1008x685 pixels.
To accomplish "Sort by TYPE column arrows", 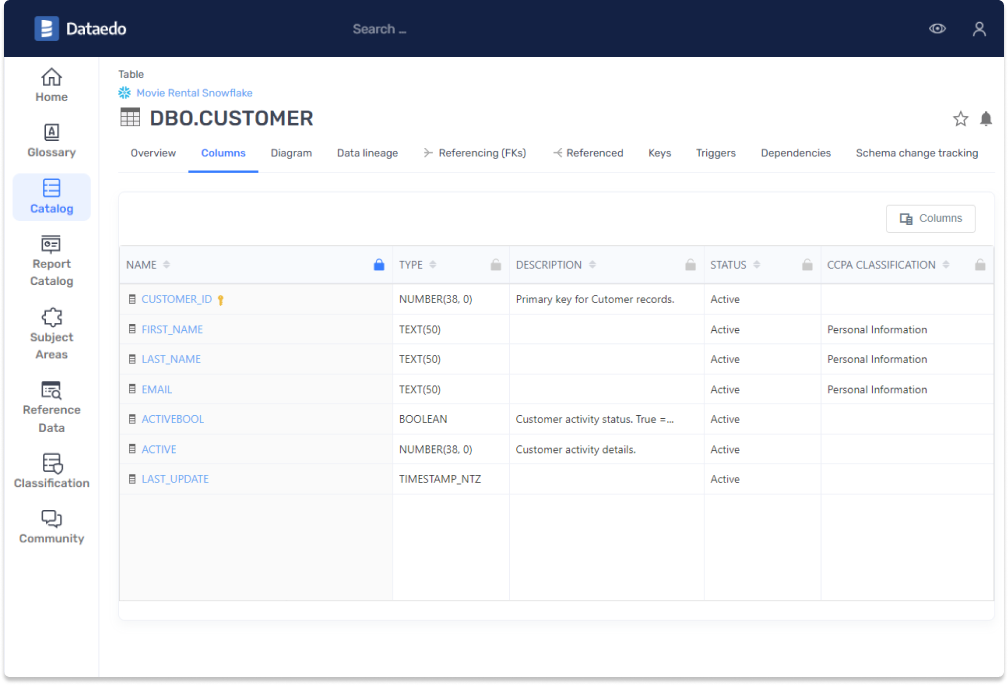I will [433, 265].
